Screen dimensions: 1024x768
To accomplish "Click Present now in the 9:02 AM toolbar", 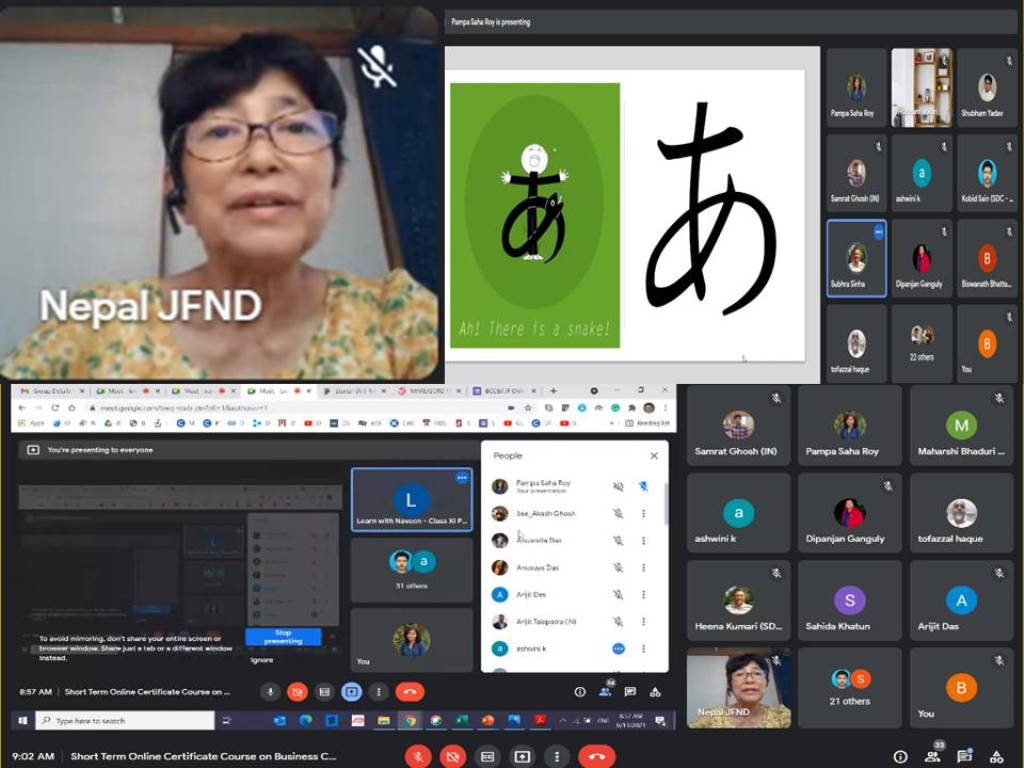I will click(x=522, y=757).
